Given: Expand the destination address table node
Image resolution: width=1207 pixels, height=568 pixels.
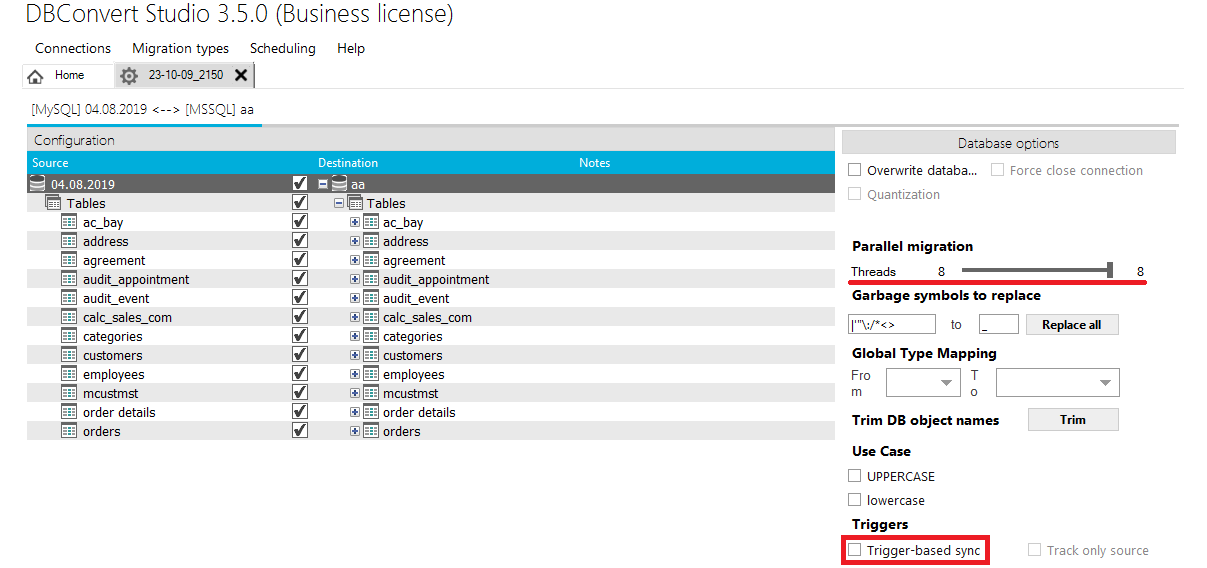Looking at the screenshot, I should click(x=355, y=241).
